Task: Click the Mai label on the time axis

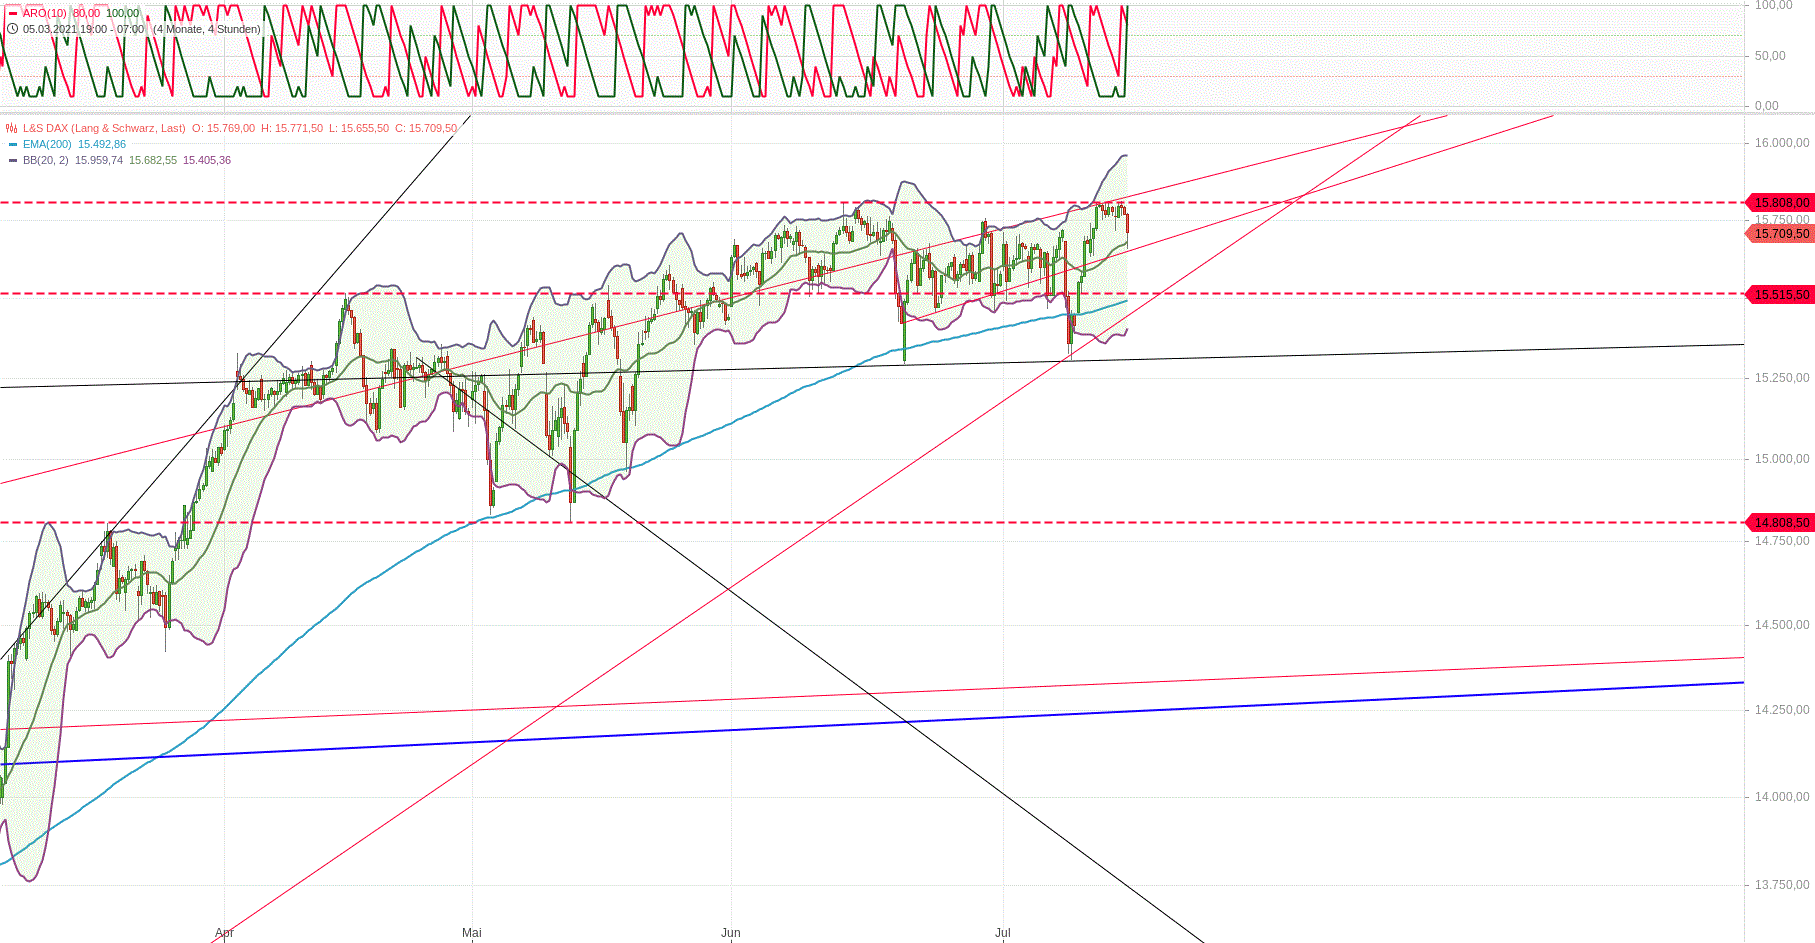Action: pos(472,933)
